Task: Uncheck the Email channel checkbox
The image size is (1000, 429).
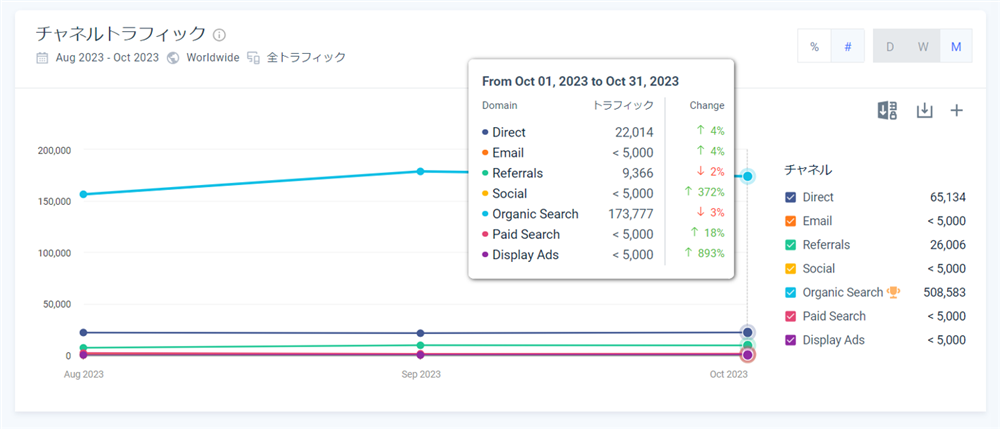Action: [x=791, y=221]
